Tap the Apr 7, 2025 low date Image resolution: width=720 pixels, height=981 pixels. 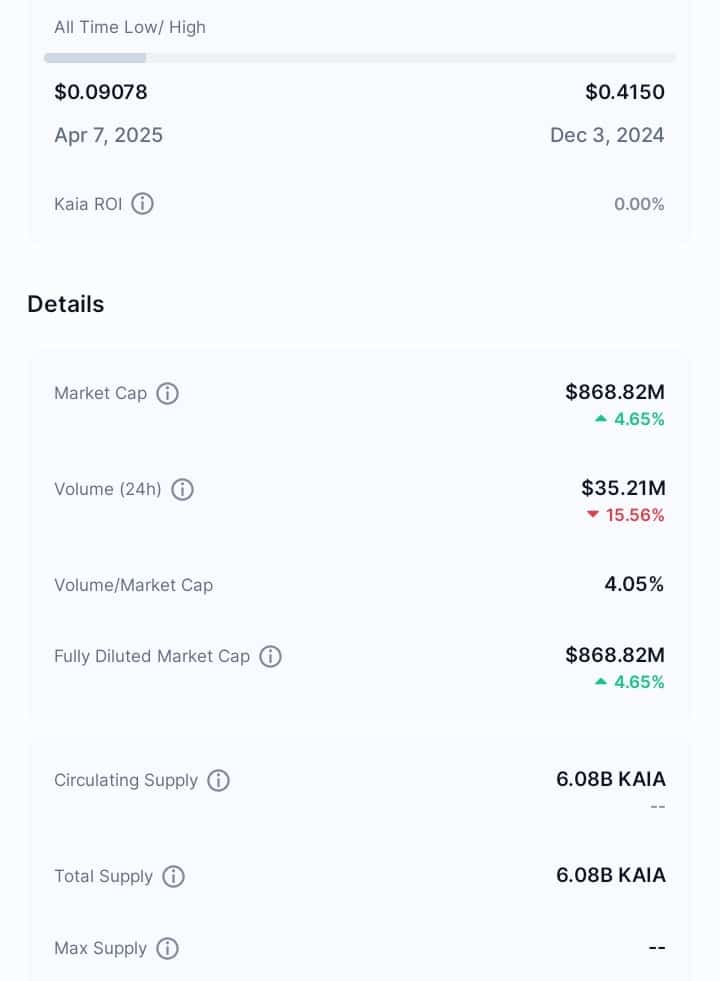[108, 135]
